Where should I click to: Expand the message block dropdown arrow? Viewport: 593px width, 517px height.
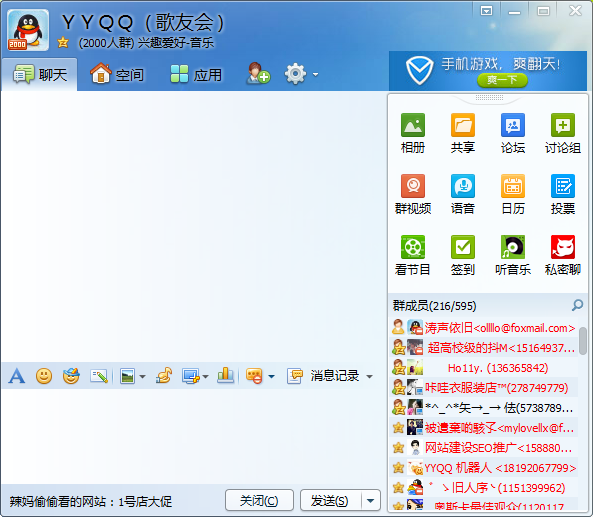tap(271, 377)
